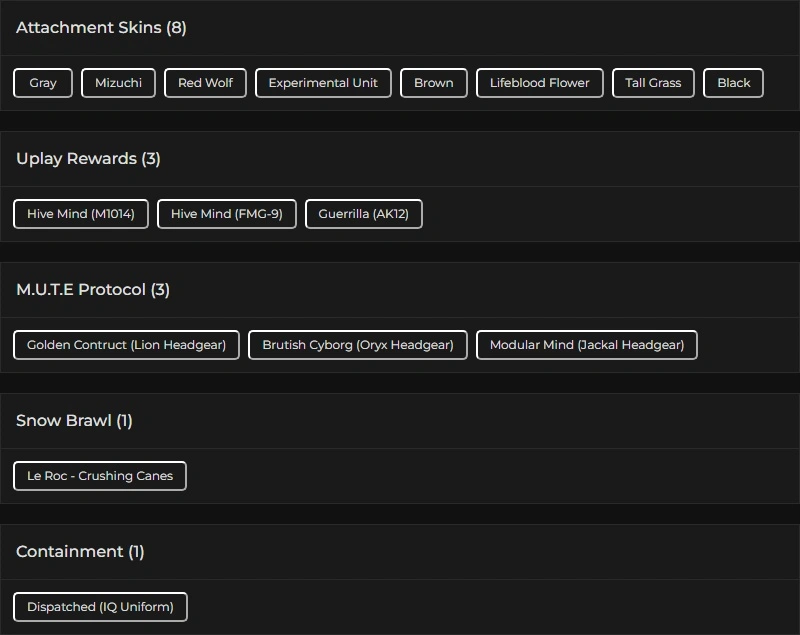Image resolution: width=800 pixels, height=635 pixels.
Task: Click Brutish Cyborg (Oryx Headgear) tag
Action: tap(357, 345)
